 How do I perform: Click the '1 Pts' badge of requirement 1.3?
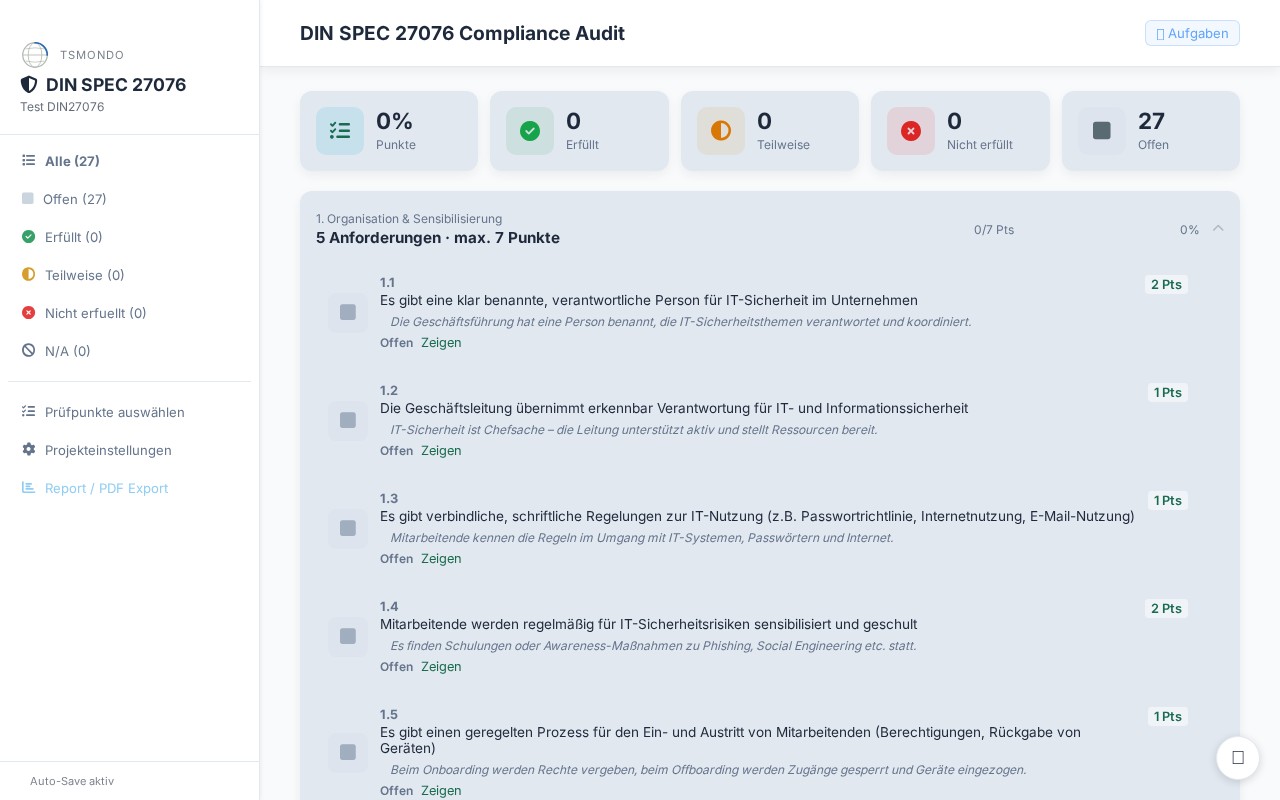click(1168, 500)
